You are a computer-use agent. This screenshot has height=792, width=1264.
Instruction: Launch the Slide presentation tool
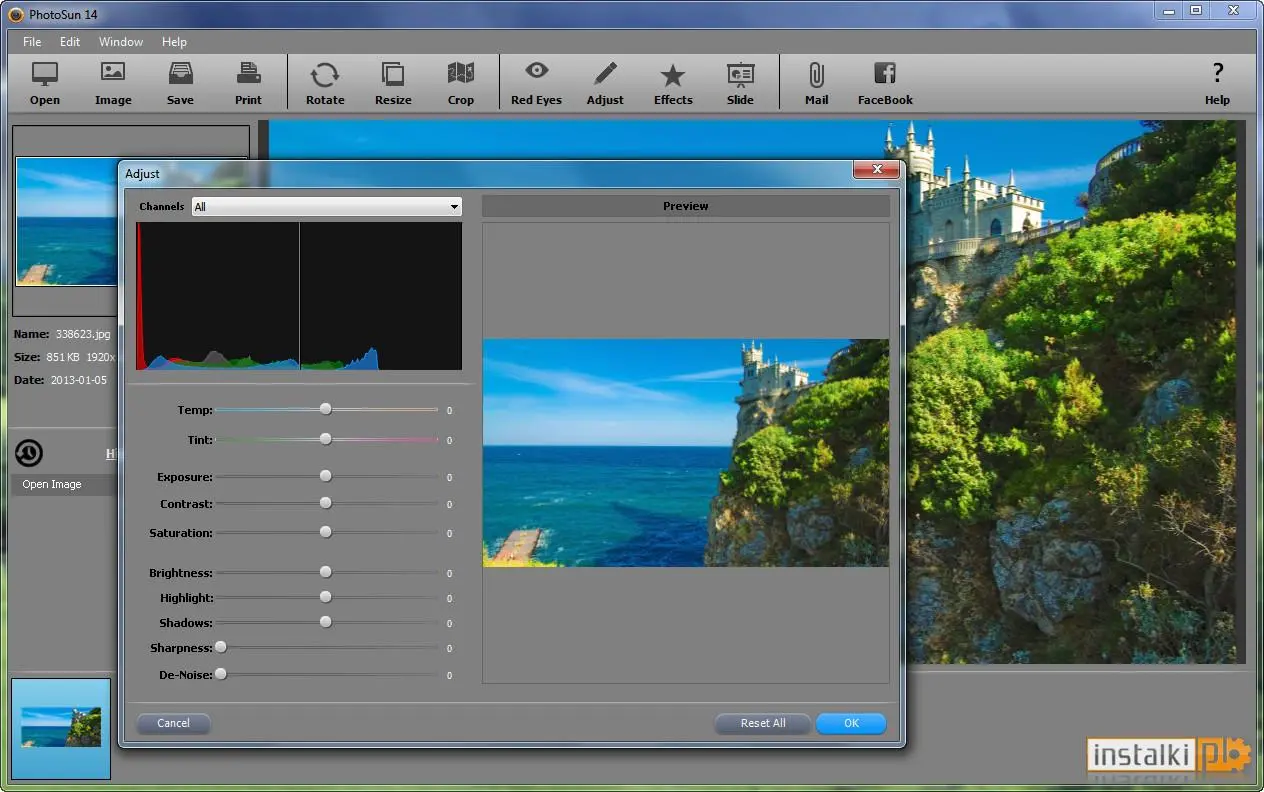[741, 75]
